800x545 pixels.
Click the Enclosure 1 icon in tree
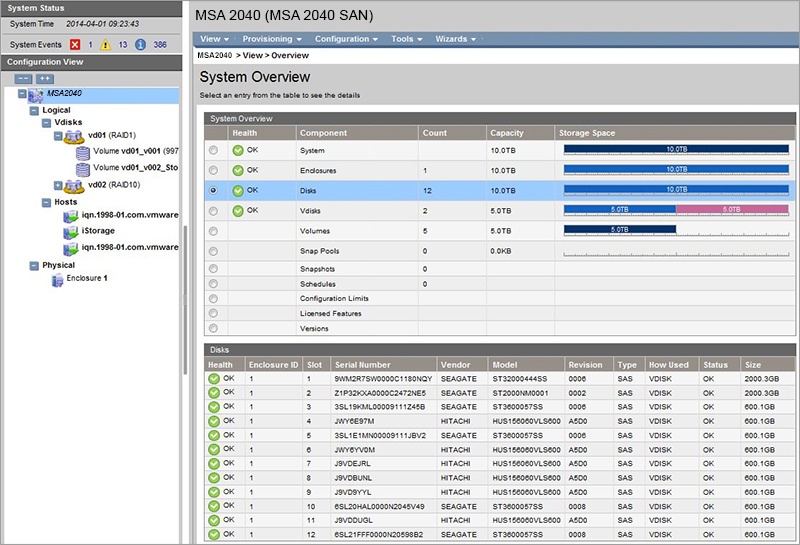click(x=59, y=279)
